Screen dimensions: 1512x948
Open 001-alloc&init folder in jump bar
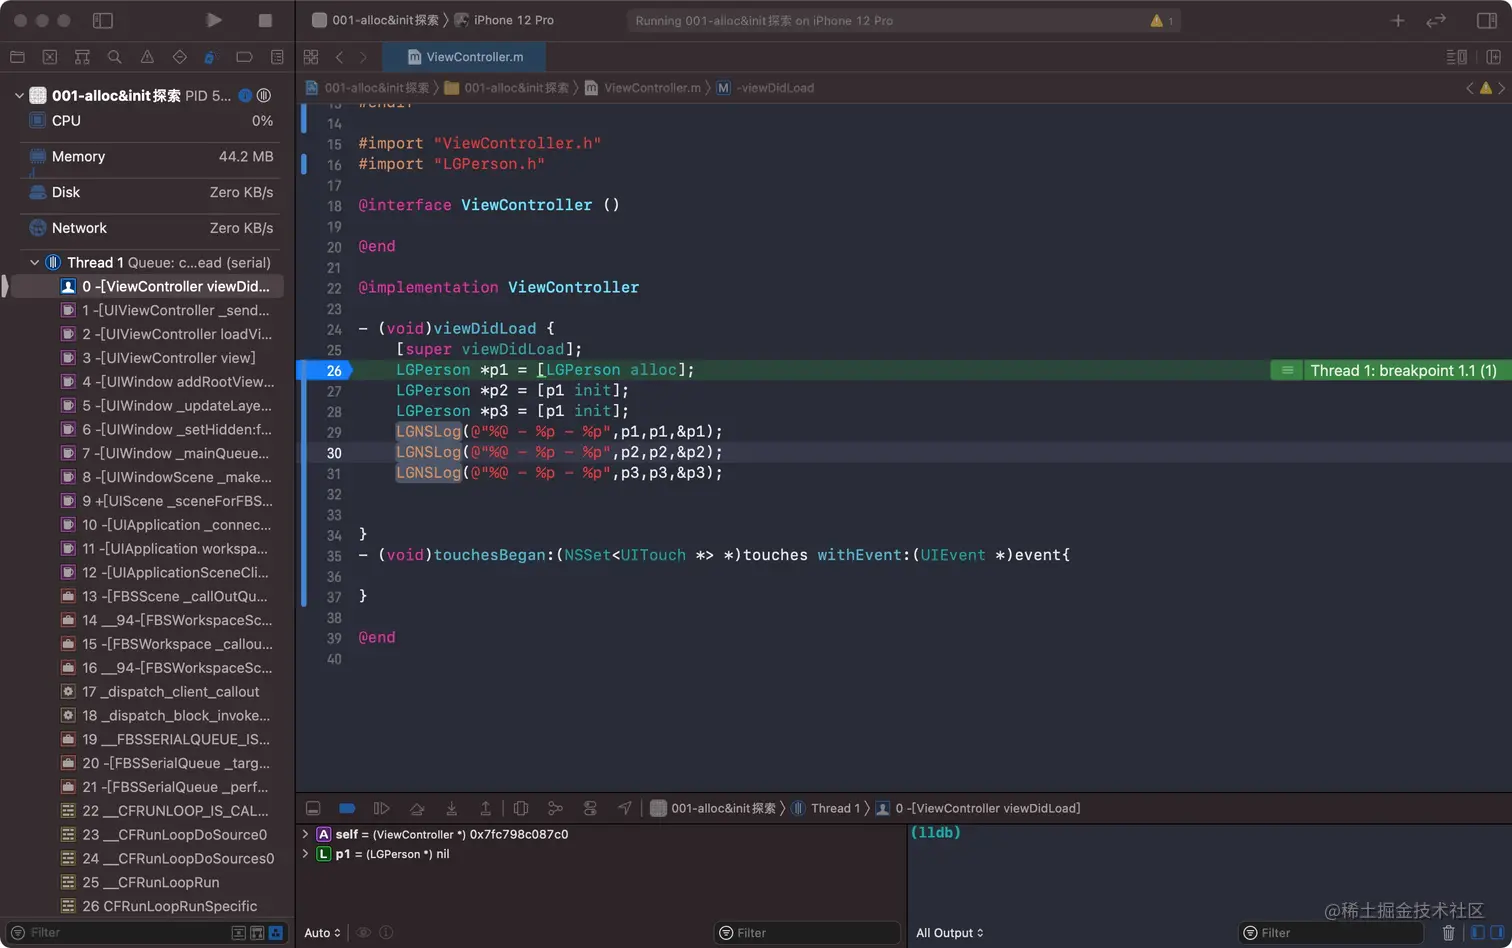click(506, 88)
